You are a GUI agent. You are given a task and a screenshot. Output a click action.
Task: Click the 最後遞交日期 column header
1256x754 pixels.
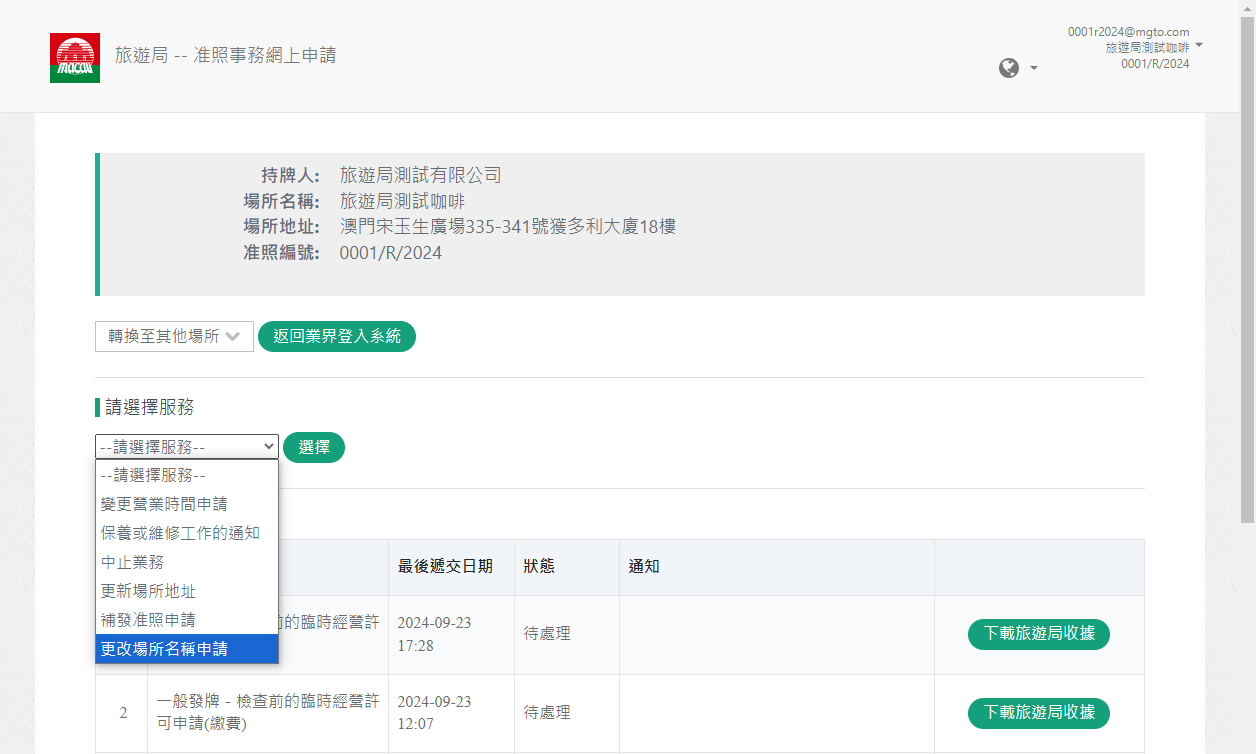(x=445, y=567)
